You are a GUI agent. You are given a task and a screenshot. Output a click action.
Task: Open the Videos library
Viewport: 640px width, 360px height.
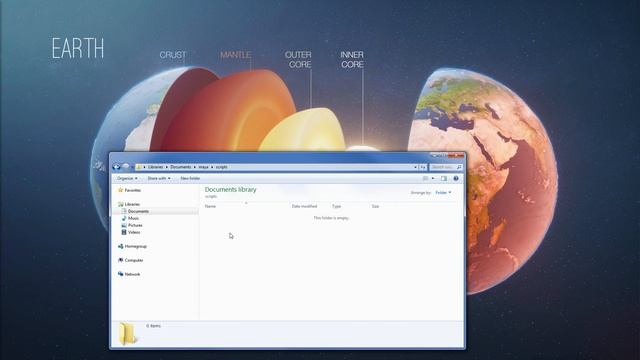pos(131,232)
